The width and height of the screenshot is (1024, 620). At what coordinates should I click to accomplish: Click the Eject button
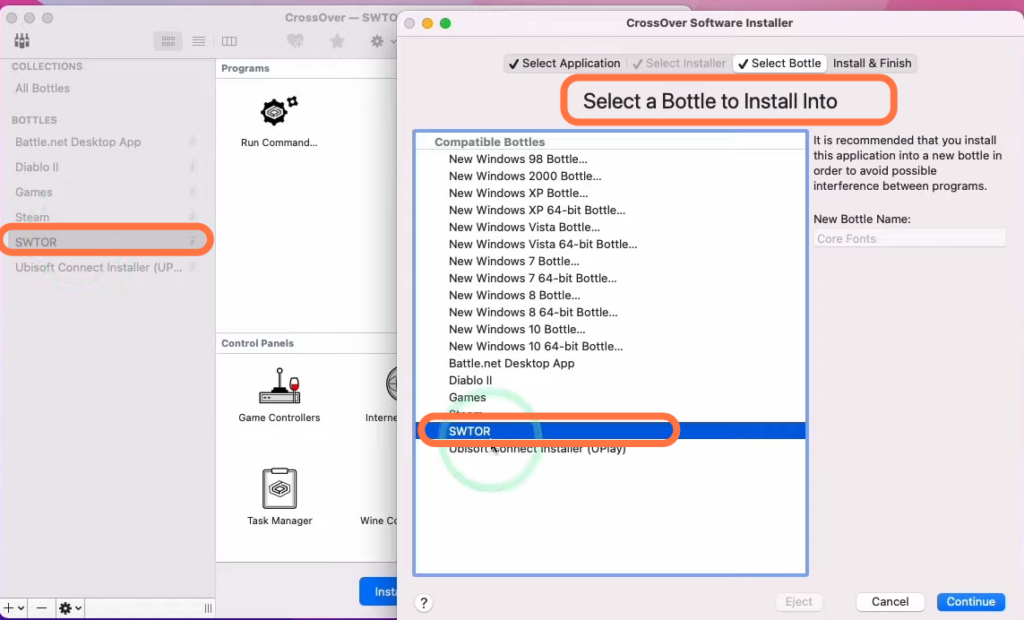(798, 602)
